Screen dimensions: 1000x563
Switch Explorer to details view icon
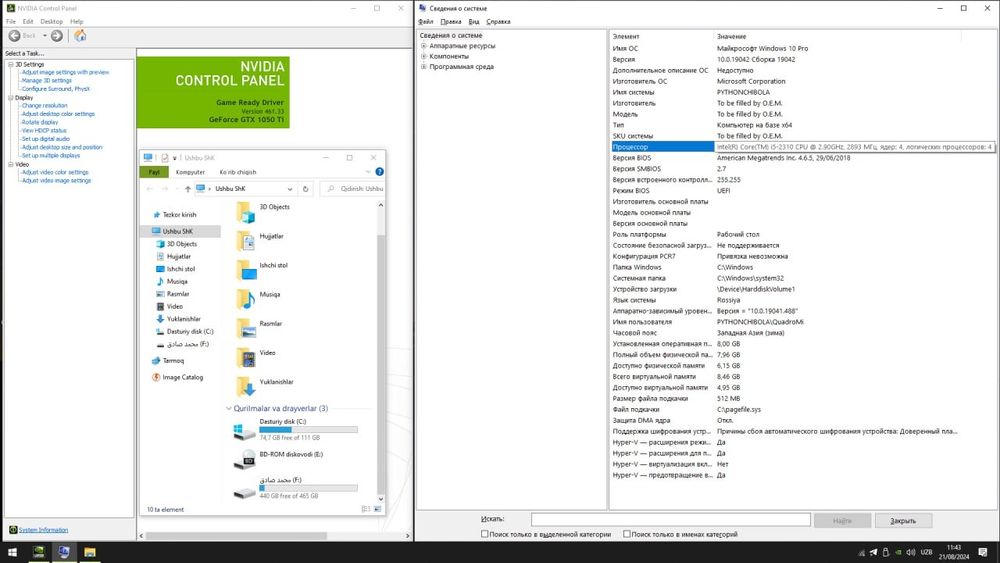[365, 509]
